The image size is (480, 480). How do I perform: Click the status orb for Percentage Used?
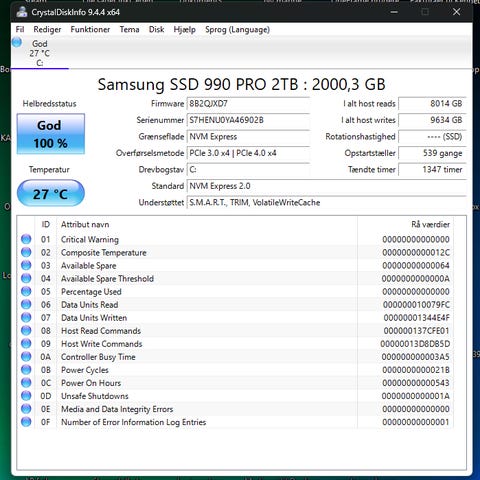pyautogui.click(x=26, y=291)
